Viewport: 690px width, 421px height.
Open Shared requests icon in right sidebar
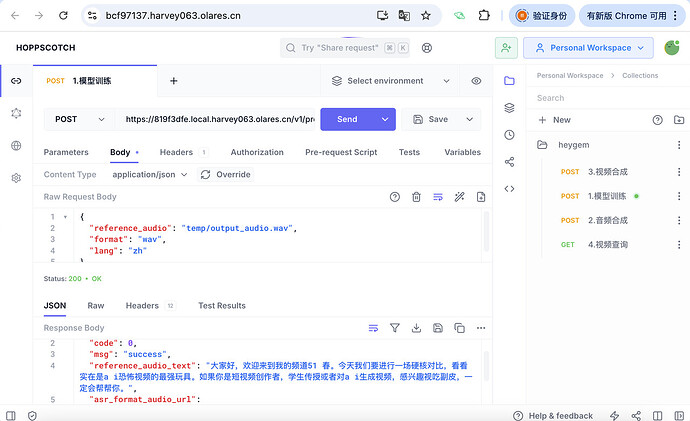509,162
